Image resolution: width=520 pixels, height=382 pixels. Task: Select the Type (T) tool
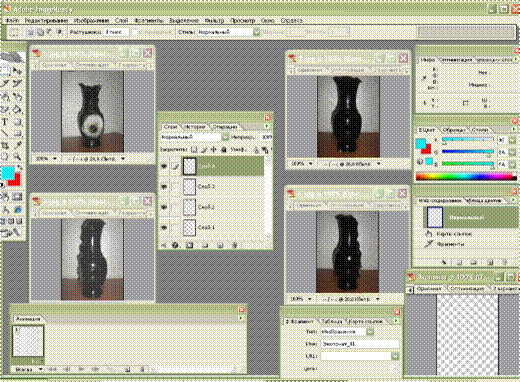tap(5, 122)
